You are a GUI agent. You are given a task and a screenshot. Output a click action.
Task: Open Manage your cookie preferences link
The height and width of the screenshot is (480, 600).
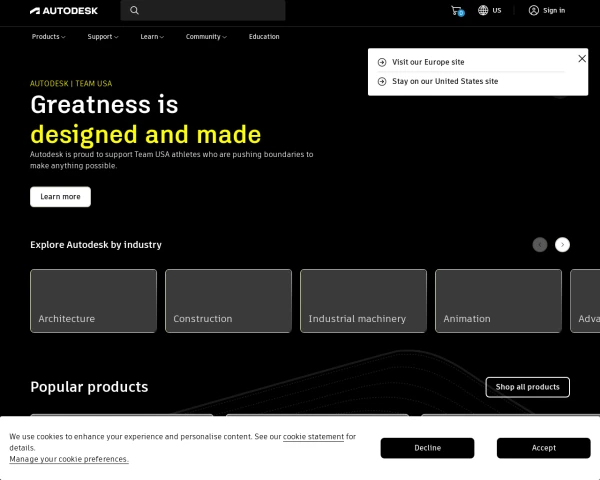click(69, 459)
